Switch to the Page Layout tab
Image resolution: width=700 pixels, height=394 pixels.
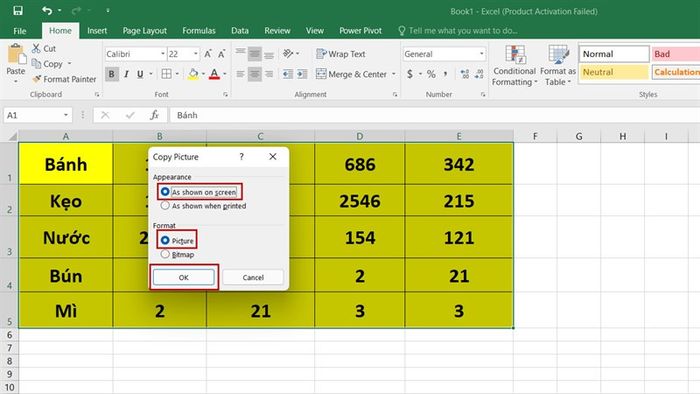click(145, 31)
